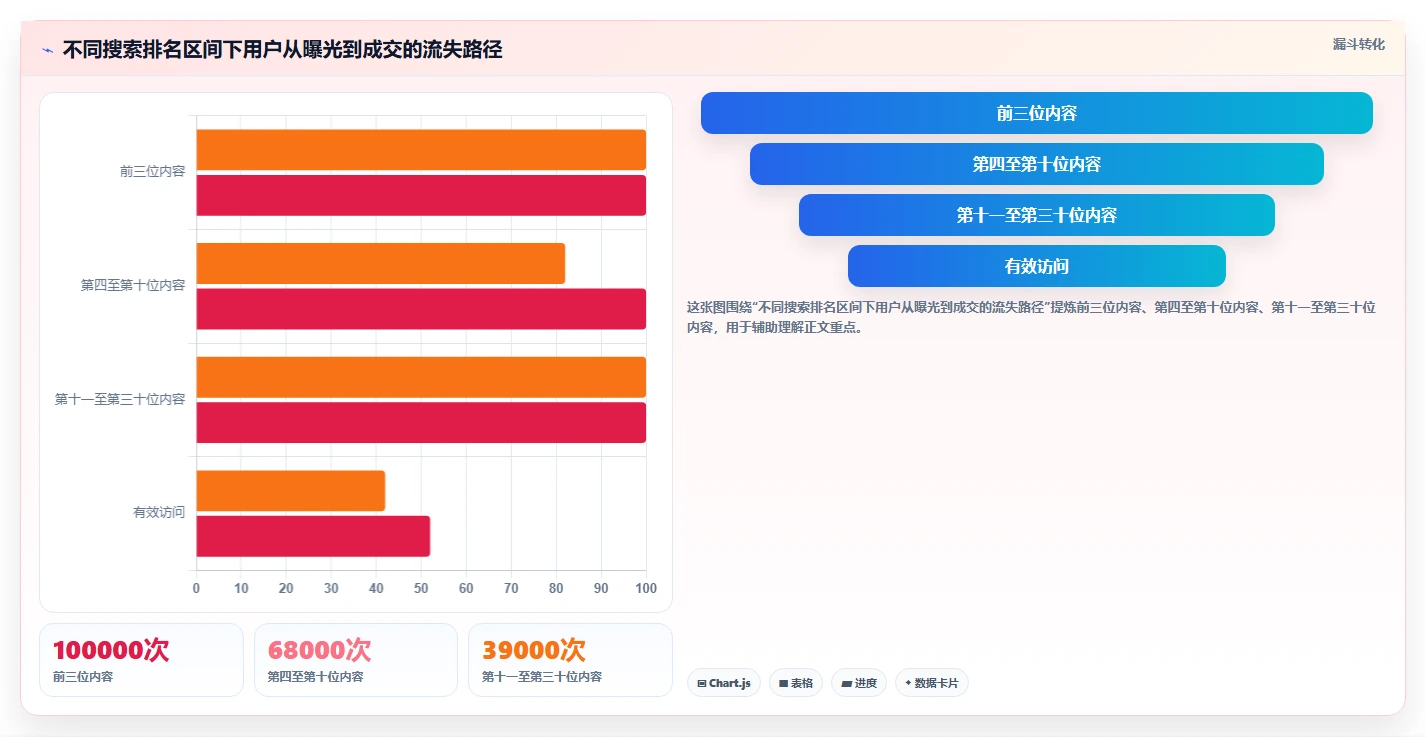The width and height of the screenshot is (1426, 737).
Task: Click the chart y-axis label 第四至第十位内容
Action: tap(133, 286)
